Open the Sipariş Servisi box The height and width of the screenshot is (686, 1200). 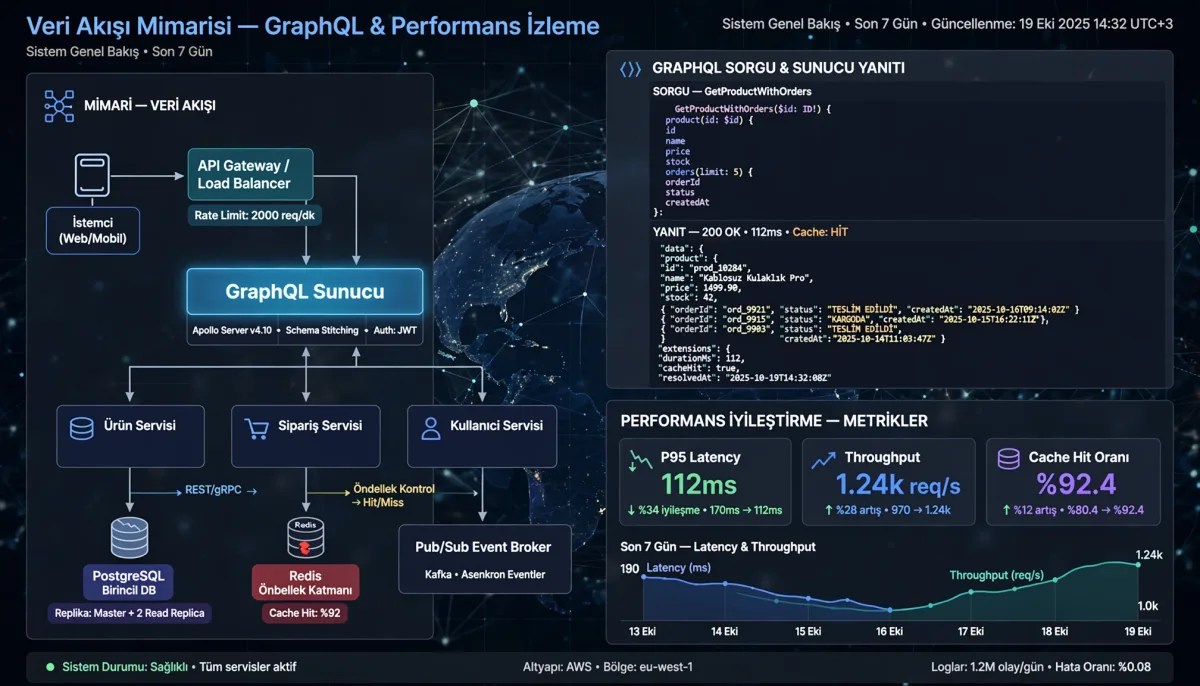point(305,436)
